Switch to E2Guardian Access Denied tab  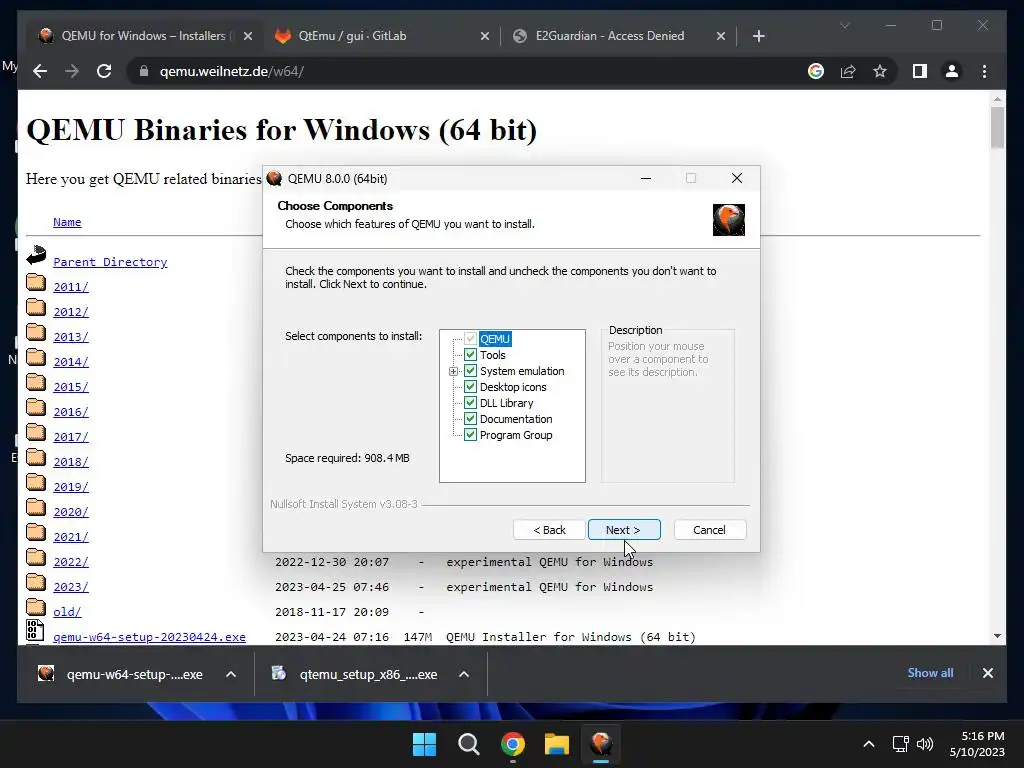pyautogui.click(x=618, y=36)
